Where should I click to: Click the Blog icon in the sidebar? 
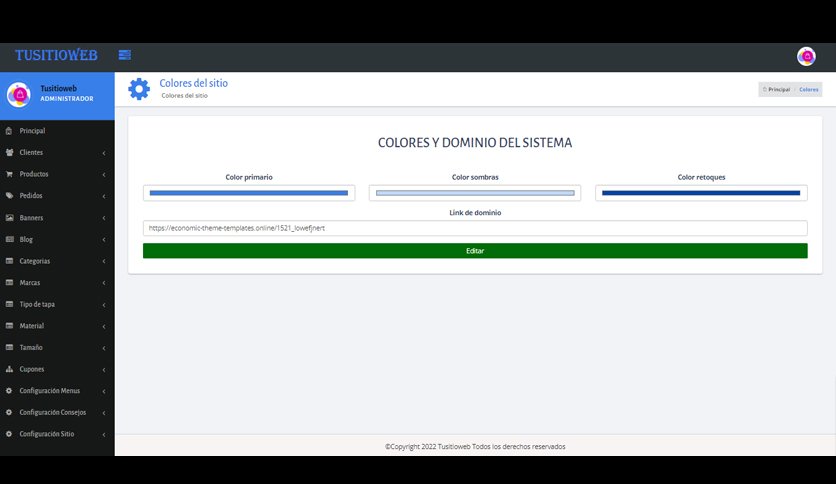pos(9,239)
